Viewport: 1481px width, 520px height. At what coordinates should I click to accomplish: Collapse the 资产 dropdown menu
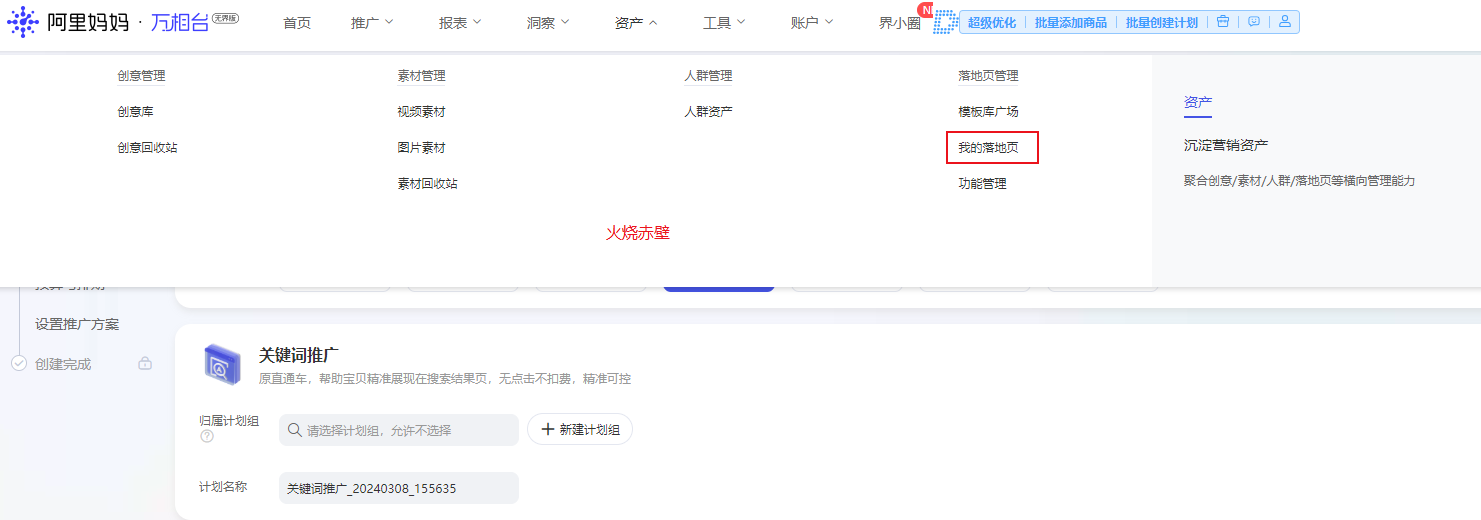click(636, 22)
